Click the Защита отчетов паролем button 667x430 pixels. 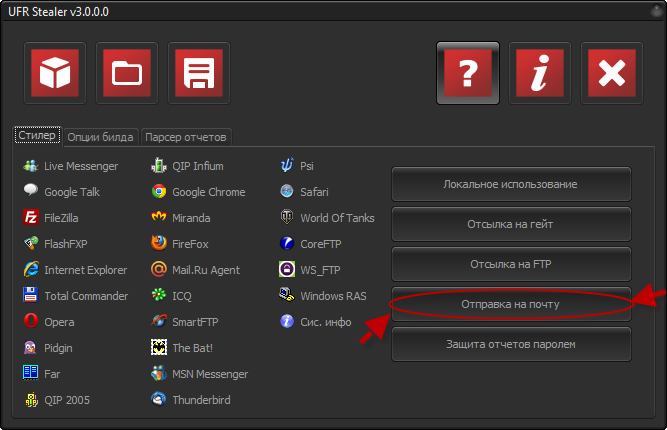point(511,344)
